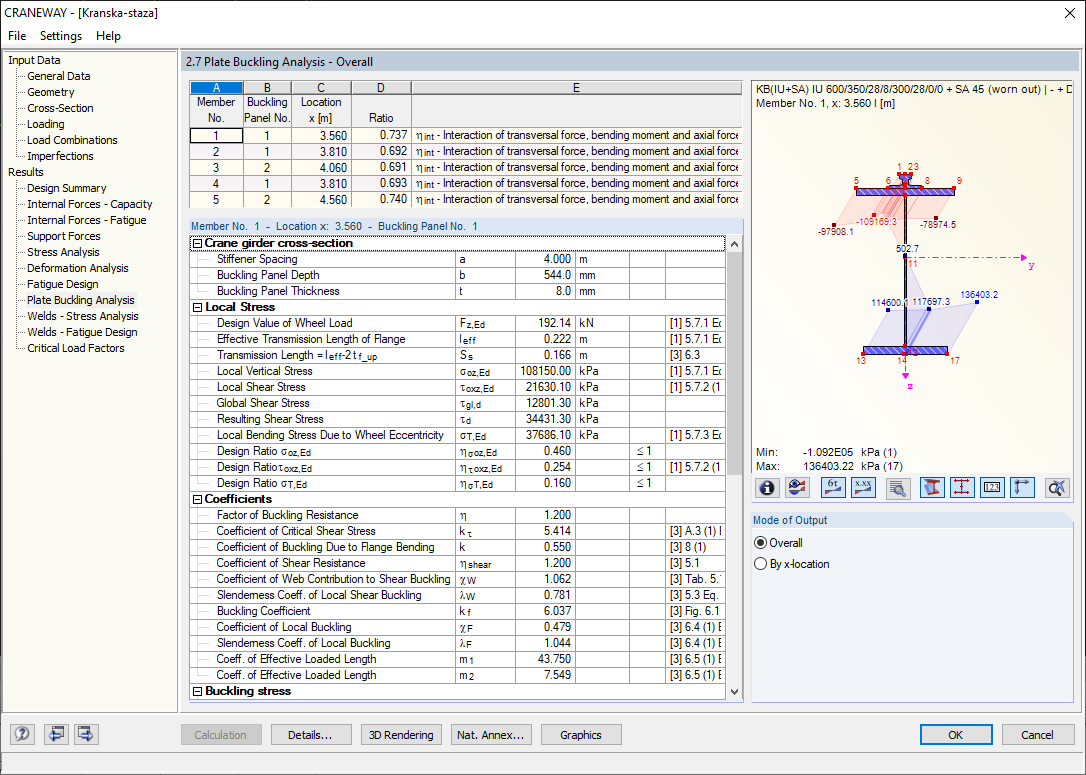Collapse the Coefficients group
This screenshot has height=775, width=1086.
[x=197, y=499]
